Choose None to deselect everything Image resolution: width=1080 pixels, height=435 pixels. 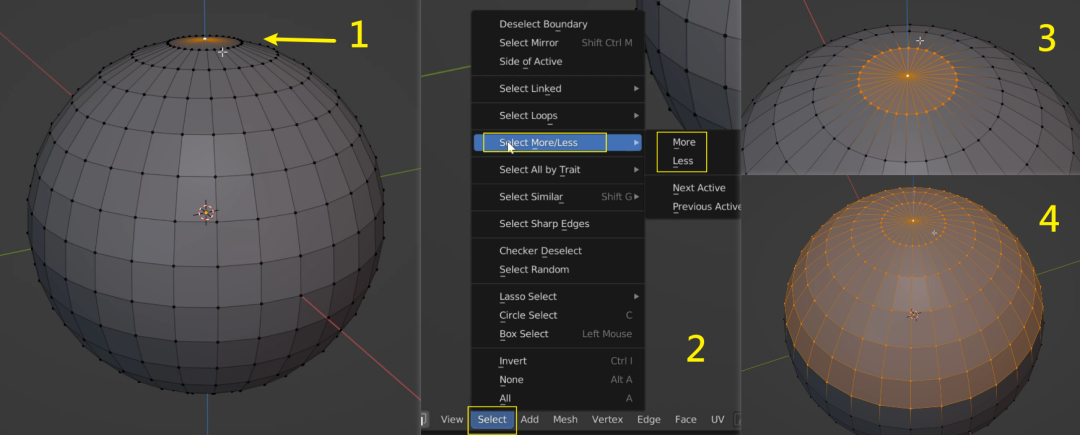[x=558, y=379]
